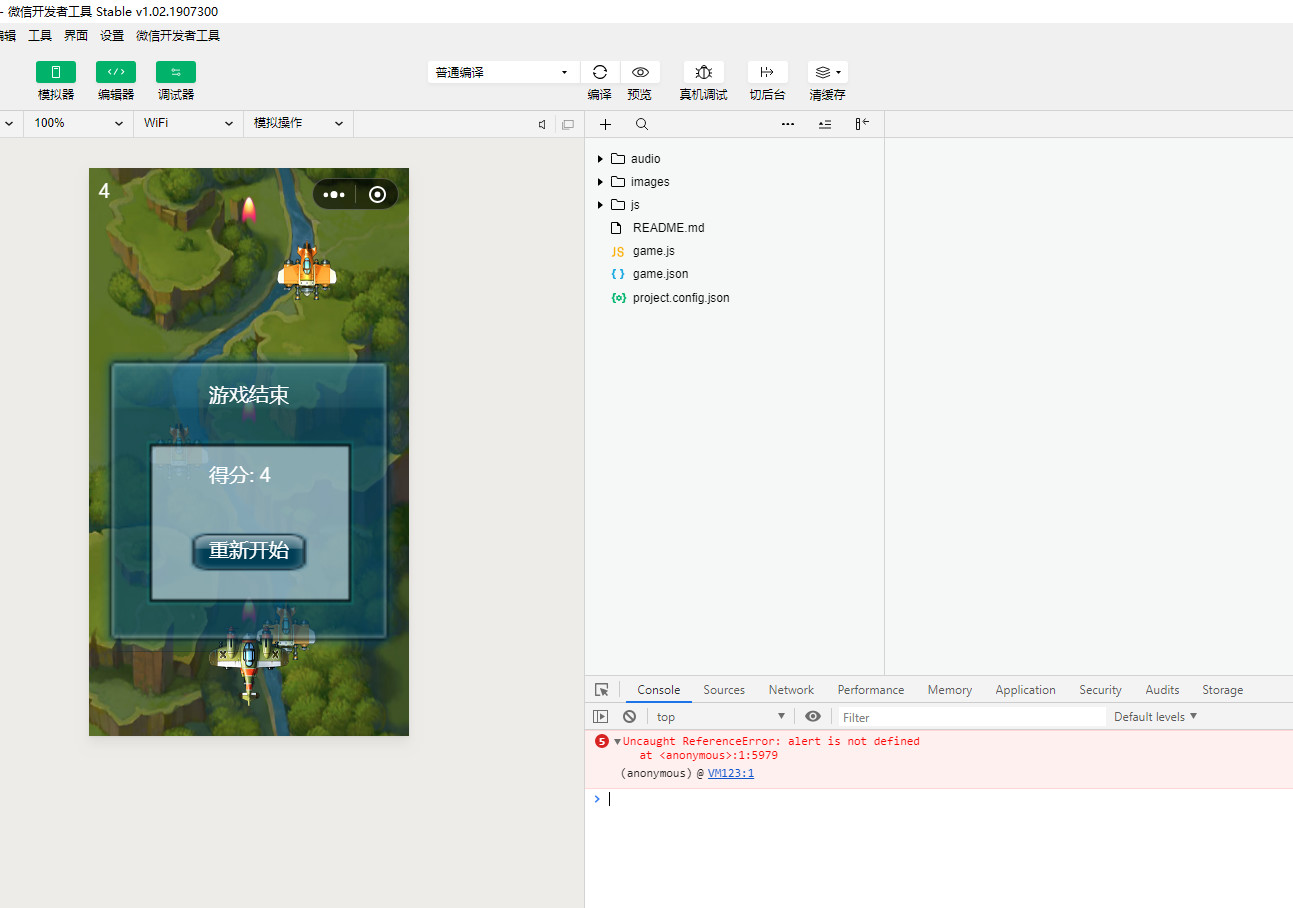The width and height of the screenshot is (1293, 908).
Task: Open the VM123:1 source link
Action: (x=731, y=773)
